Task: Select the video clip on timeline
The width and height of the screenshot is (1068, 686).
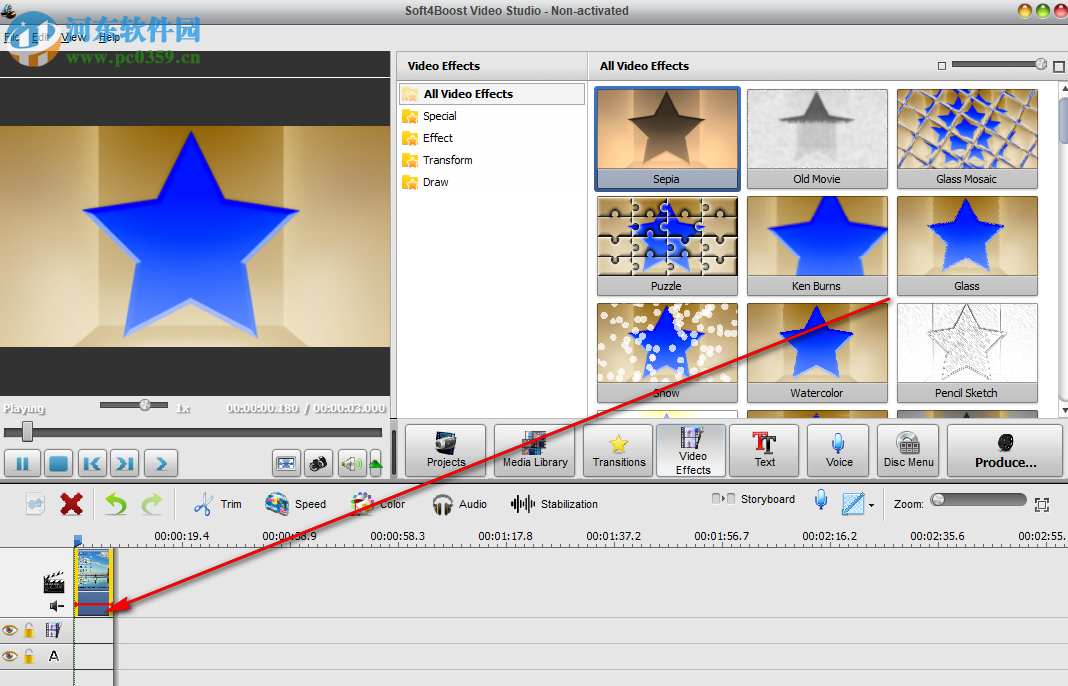Action: point(93,582)
